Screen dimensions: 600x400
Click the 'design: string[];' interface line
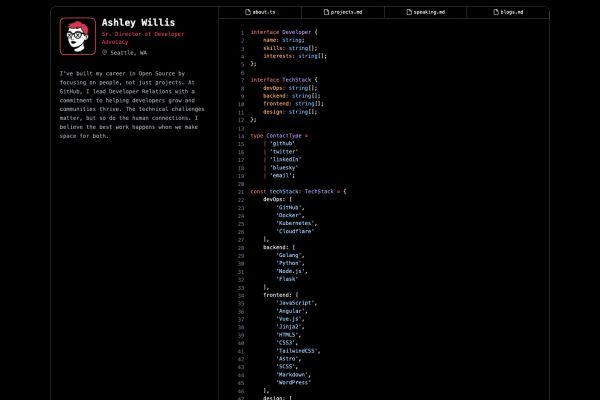click(x=290, y=112)
